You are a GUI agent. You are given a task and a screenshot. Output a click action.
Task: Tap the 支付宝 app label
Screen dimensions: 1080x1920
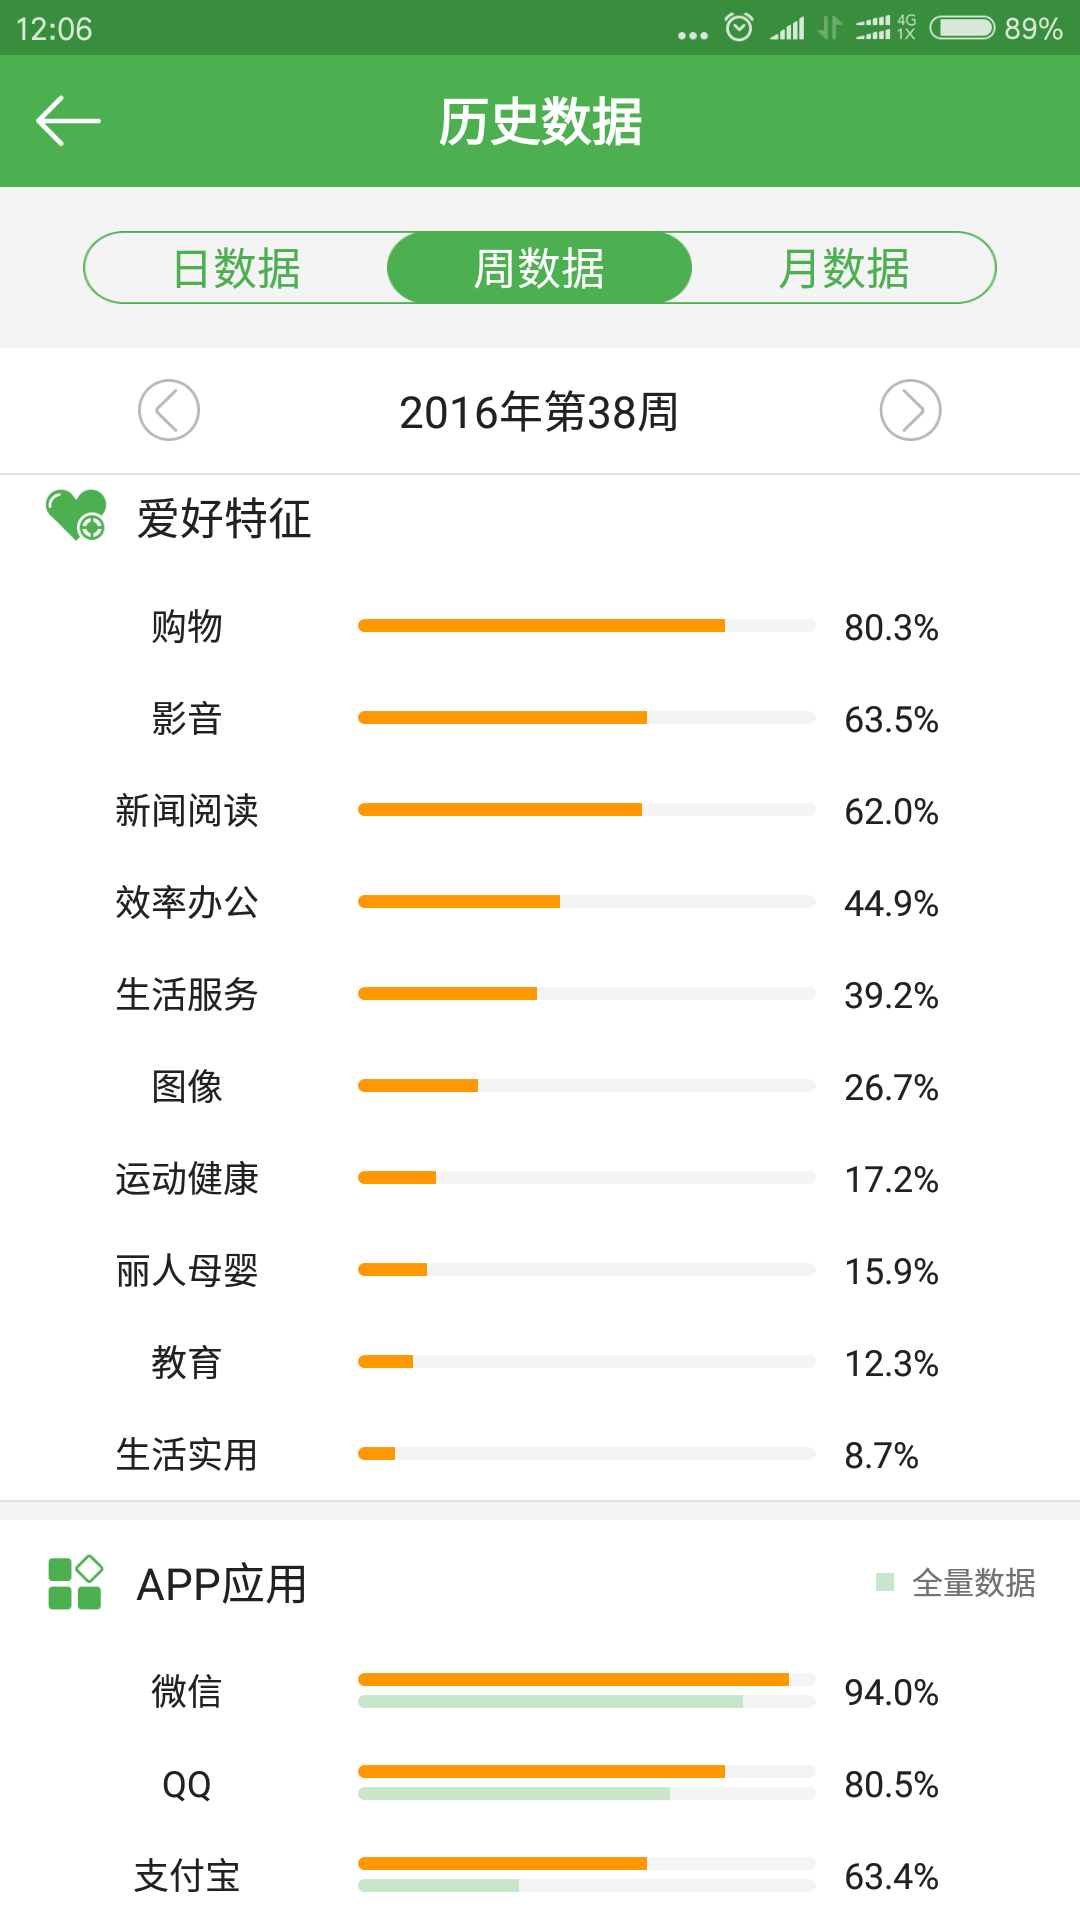click(187, 1876)
